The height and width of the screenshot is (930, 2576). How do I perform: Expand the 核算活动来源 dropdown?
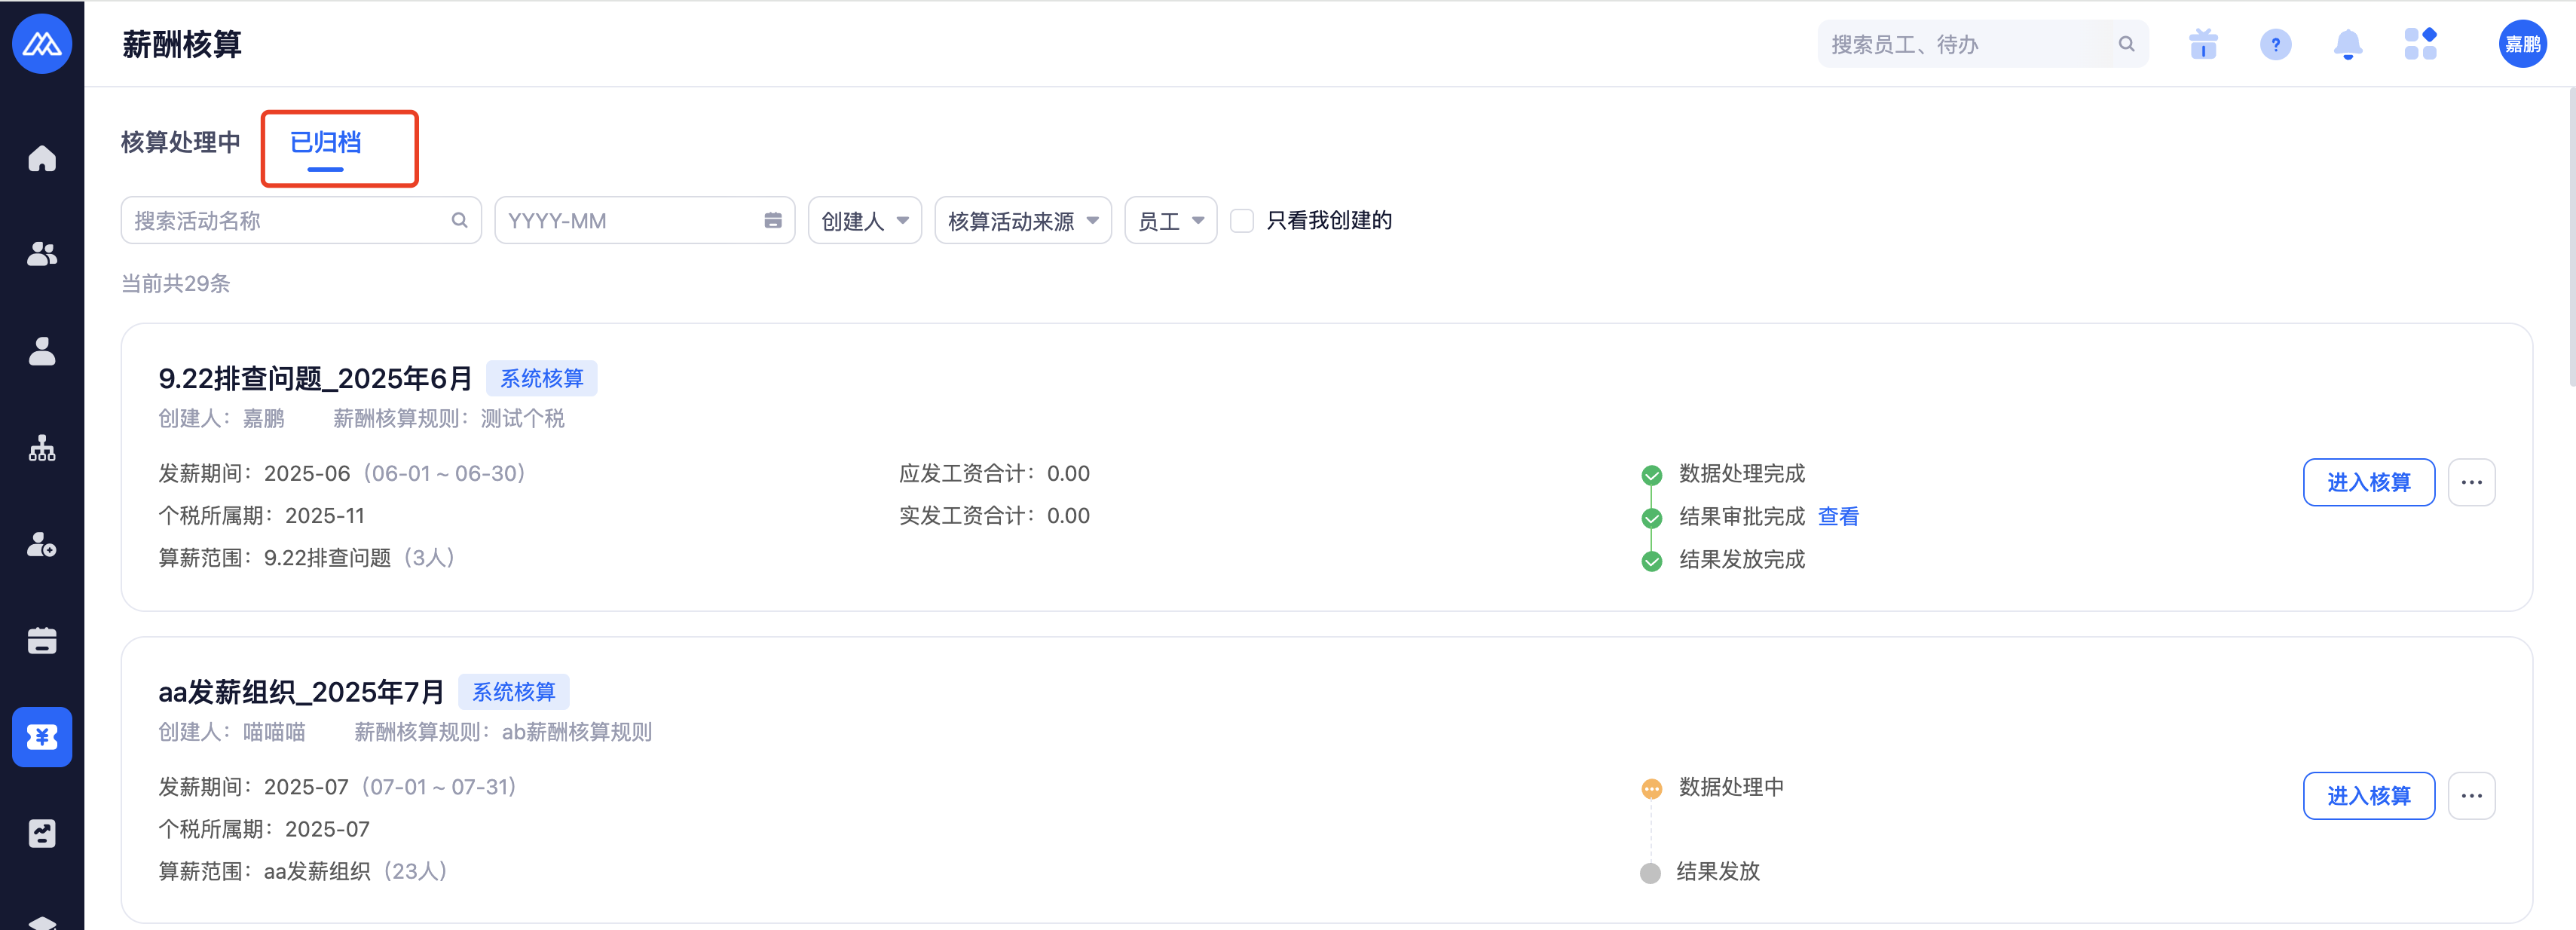tap(1022, 221)
